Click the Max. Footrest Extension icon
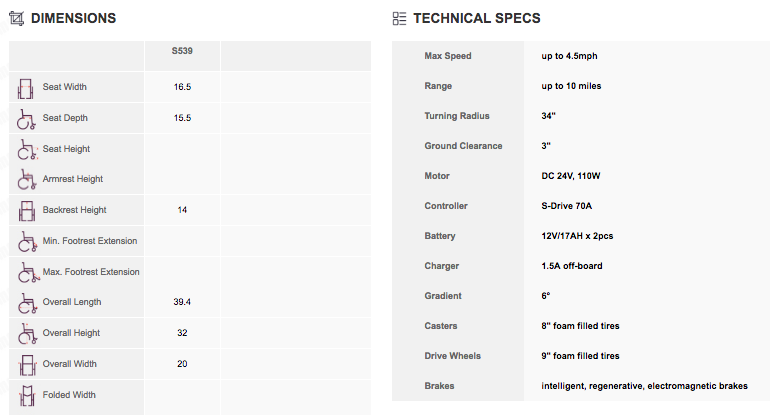Viewport: 770px width, 415px height. click(28, 273)
